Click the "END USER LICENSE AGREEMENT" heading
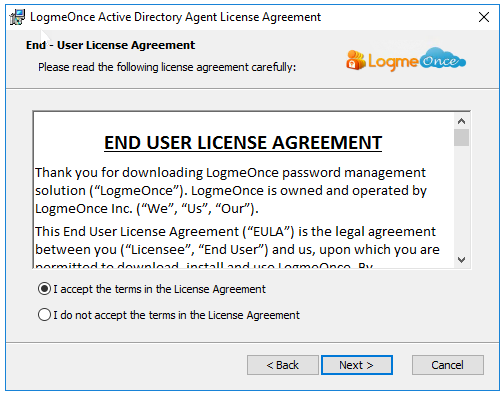The height and width of the screenshot is (395, 503). [x=243, y=143]
